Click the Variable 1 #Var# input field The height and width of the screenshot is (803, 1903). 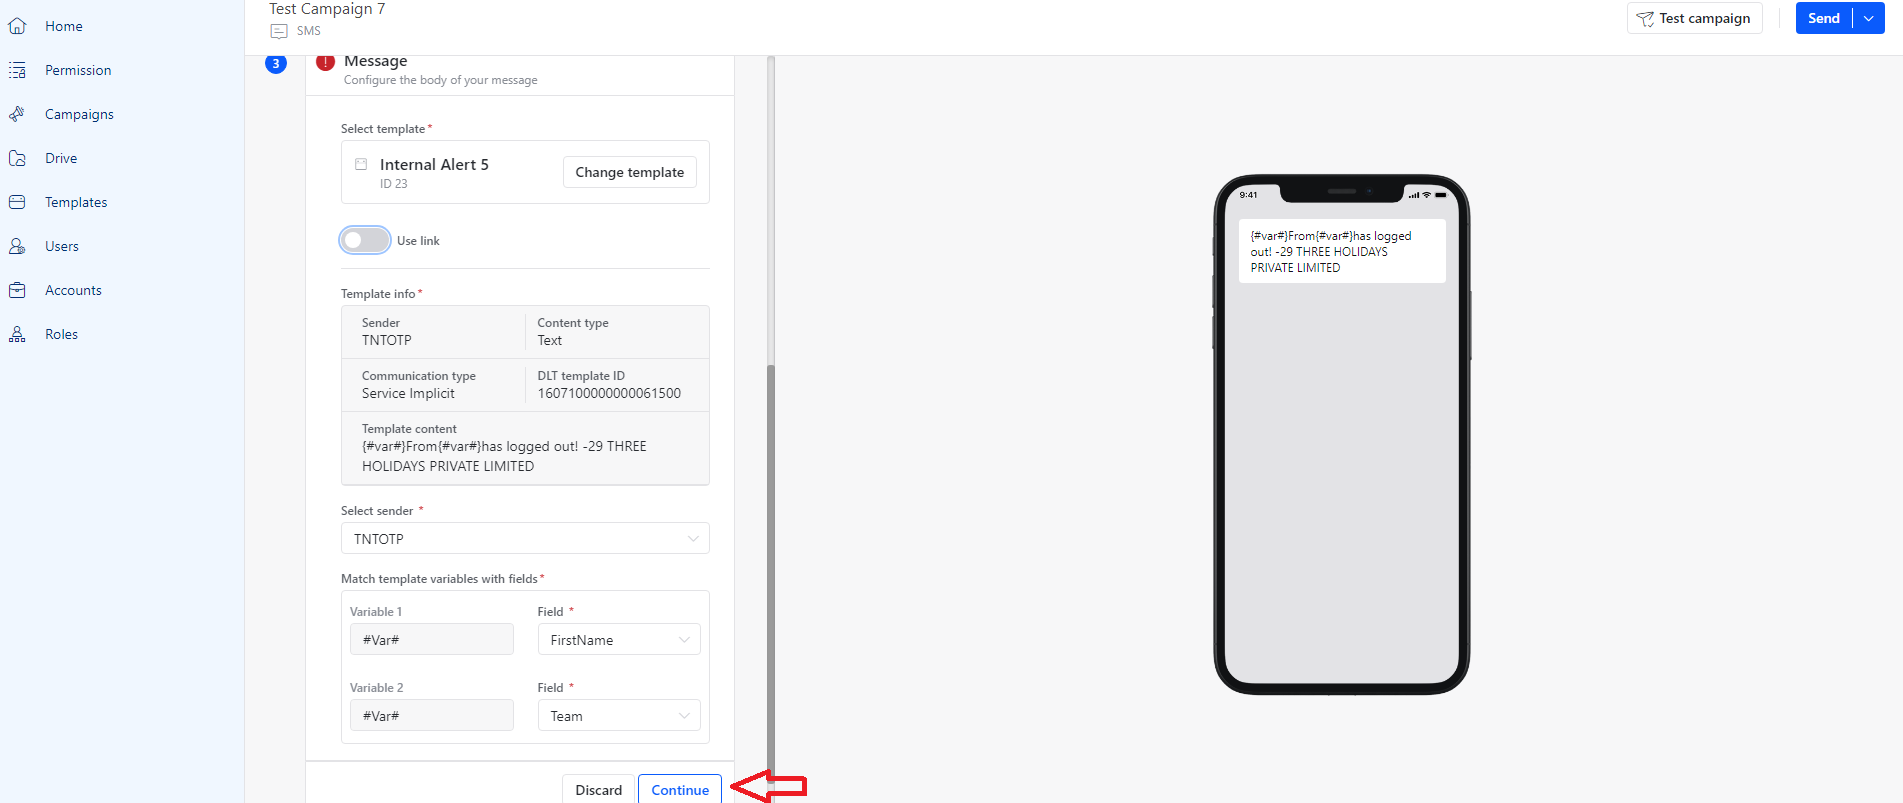tap(432, 640)
